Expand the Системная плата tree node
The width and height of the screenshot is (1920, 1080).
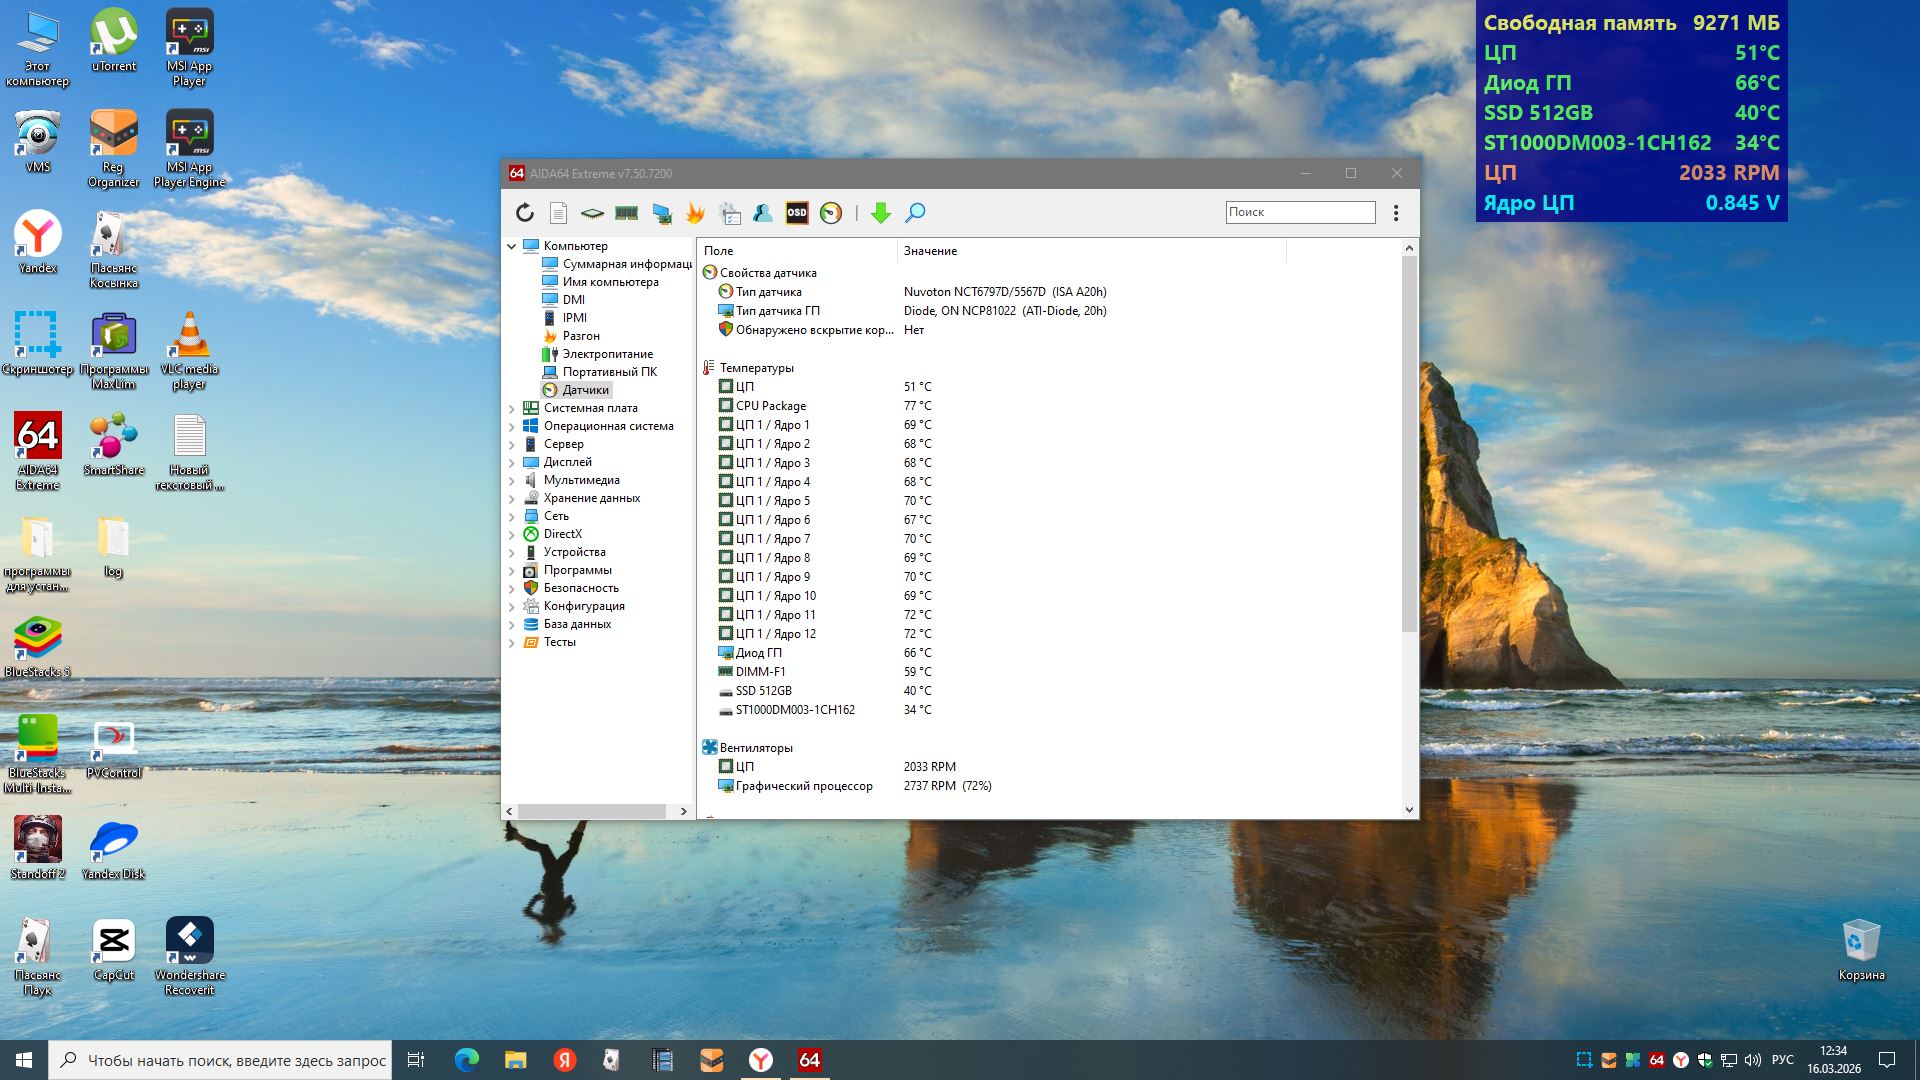pyautogui.click(x=512, y=408)
